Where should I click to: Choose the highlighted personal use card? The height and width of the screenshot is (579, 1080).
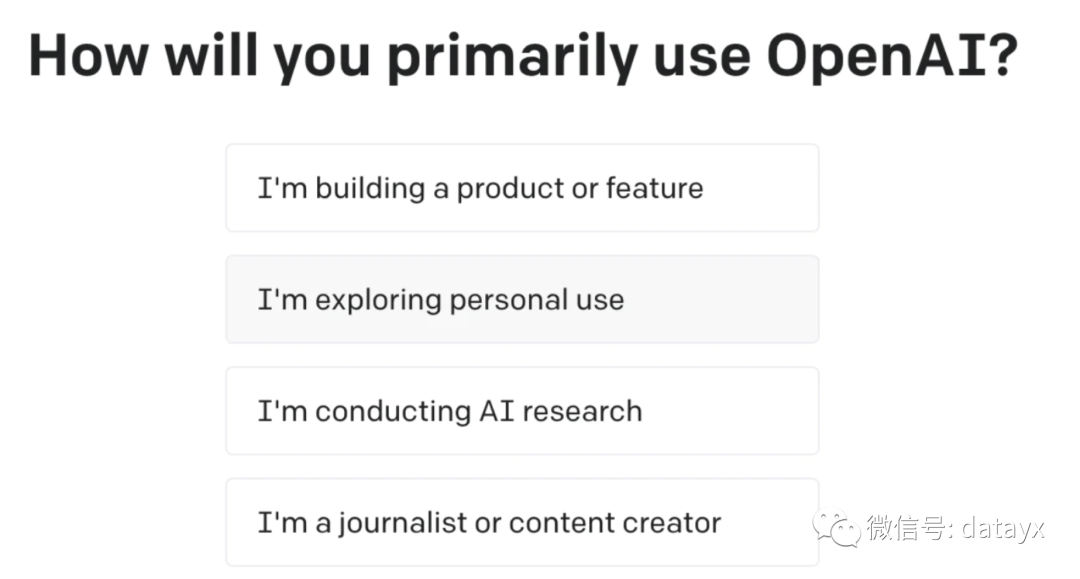click(522, 299)
